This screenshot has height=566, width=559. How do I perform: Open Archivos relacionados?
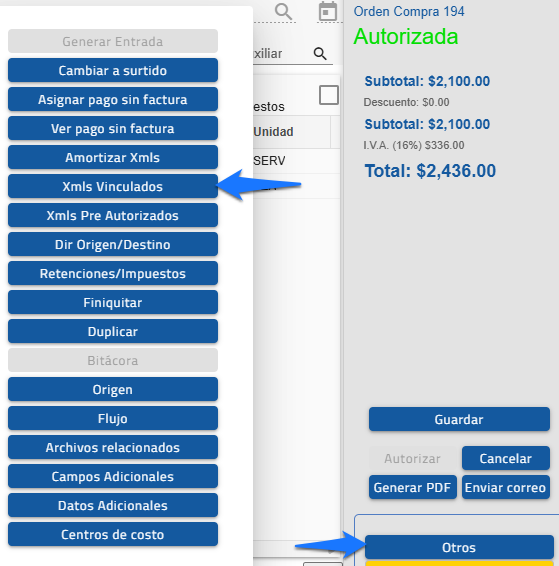pos(113,447)
